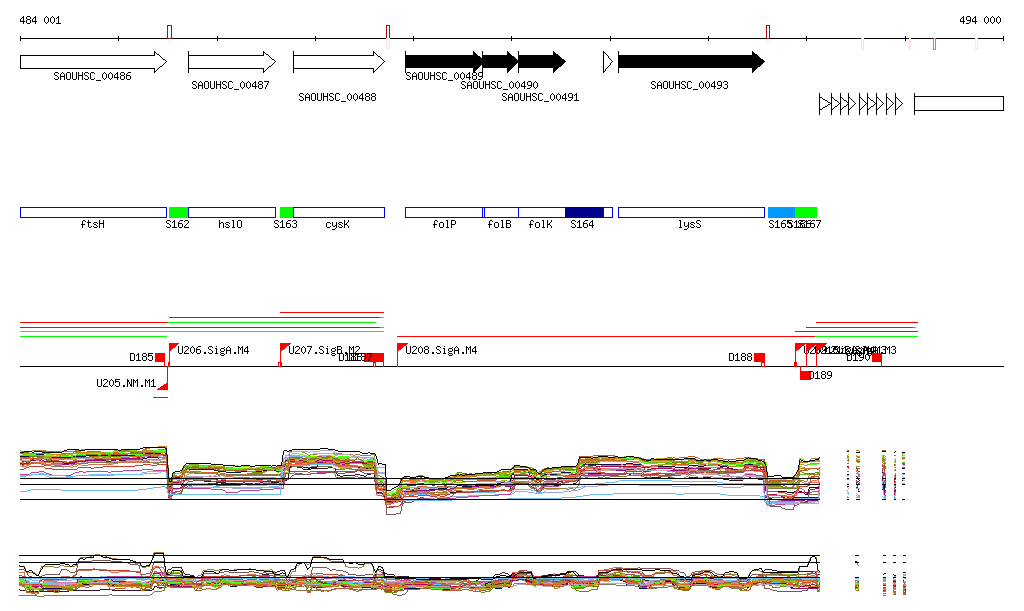Image resolution: width=1024 pixels, height=611 pixels.
Task: Select the D188 red terminator marker
Action: (x=759, y=358)
